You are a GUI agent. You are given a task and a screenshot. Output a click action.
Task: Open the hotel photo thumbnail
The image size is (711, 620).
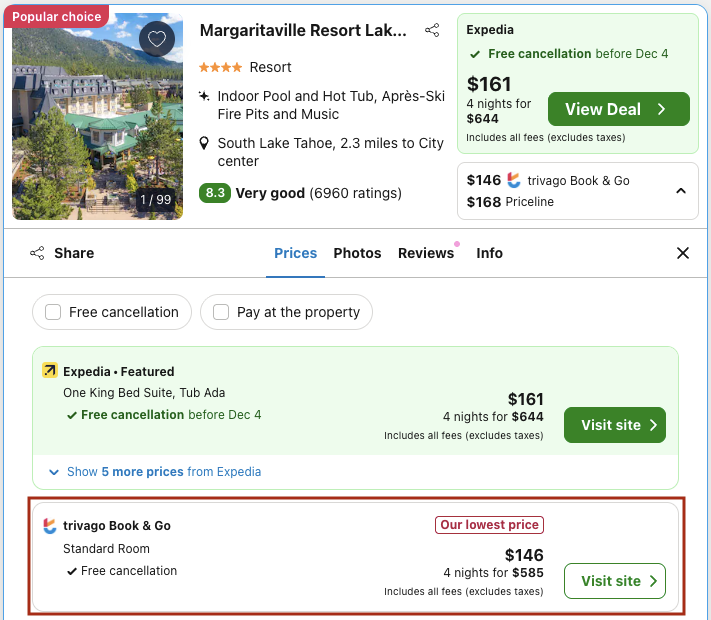coord(97,115)
